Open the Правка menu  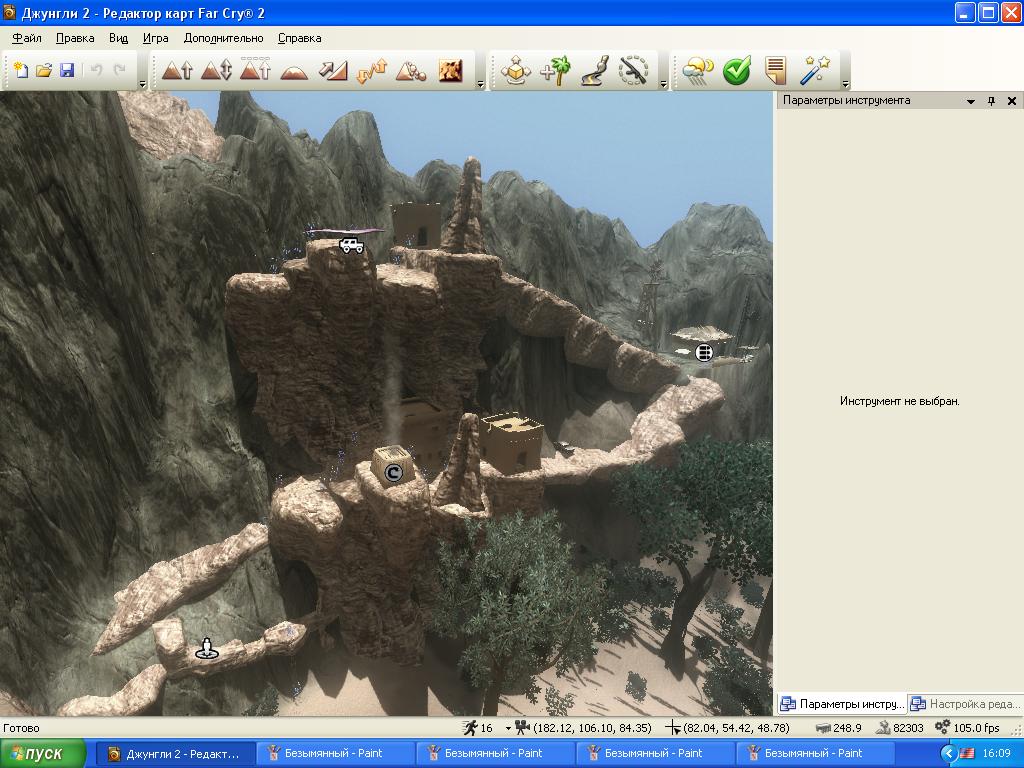pos(75,38)
